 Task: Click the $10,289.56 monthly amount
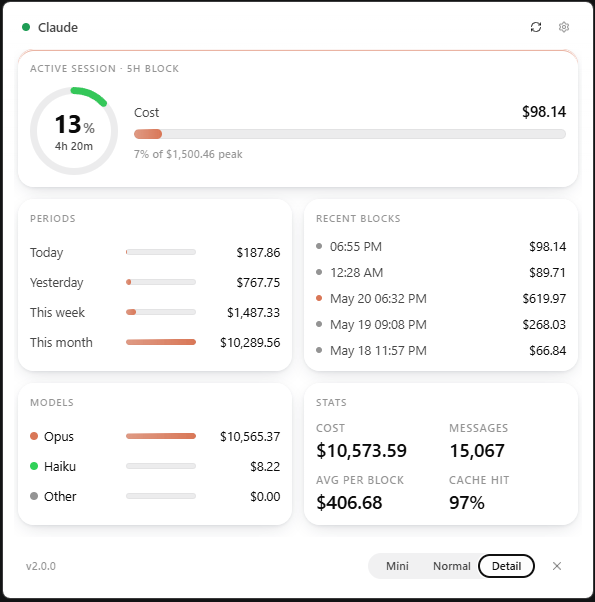point(250,342)
